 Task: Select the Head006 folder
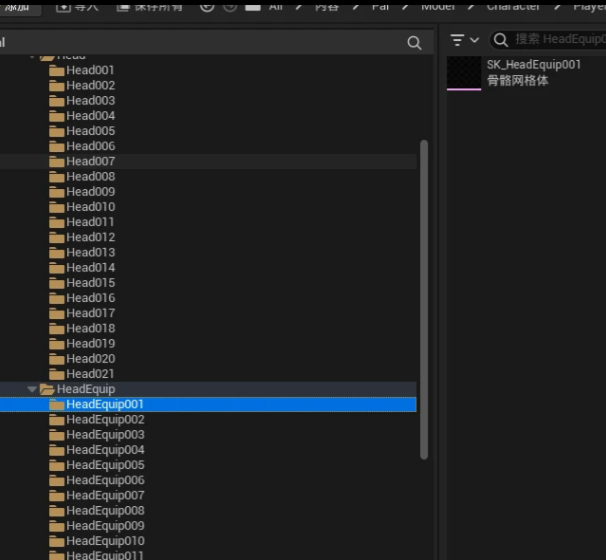[x=90, y=146]
